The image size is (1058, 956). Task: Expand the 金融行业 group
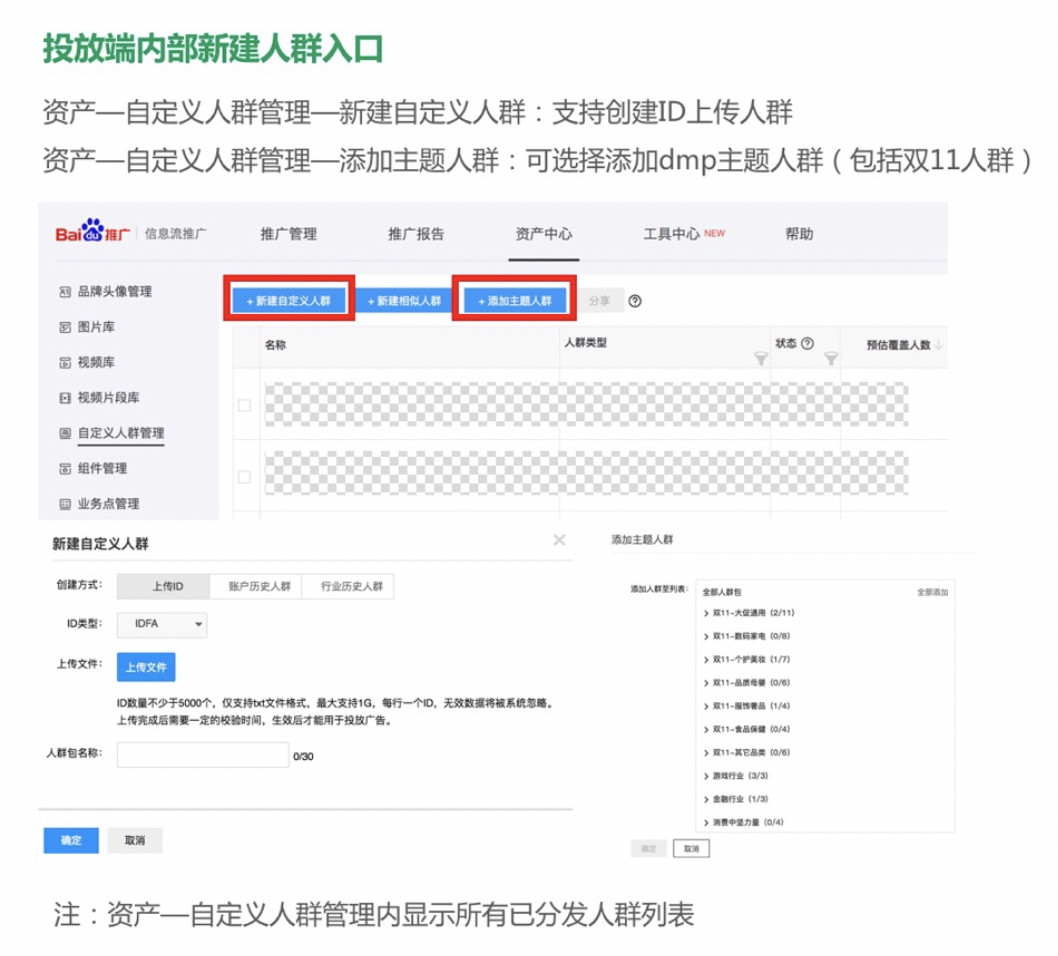point(736,797)
